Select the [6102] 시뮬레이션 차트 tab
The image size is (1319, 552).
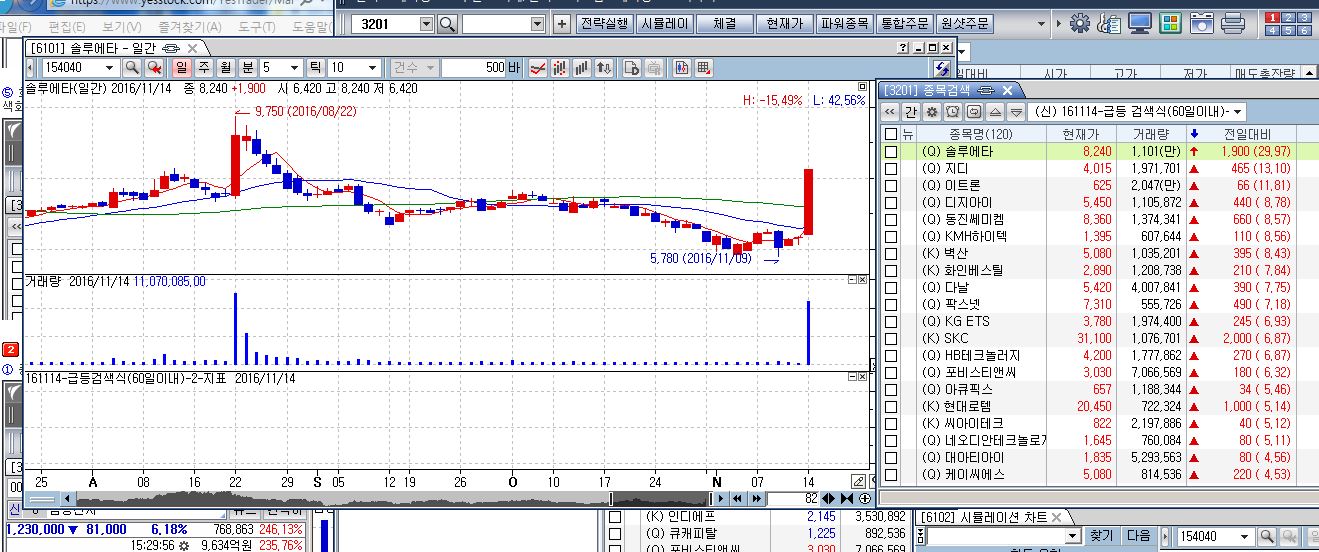click(983, 517)
